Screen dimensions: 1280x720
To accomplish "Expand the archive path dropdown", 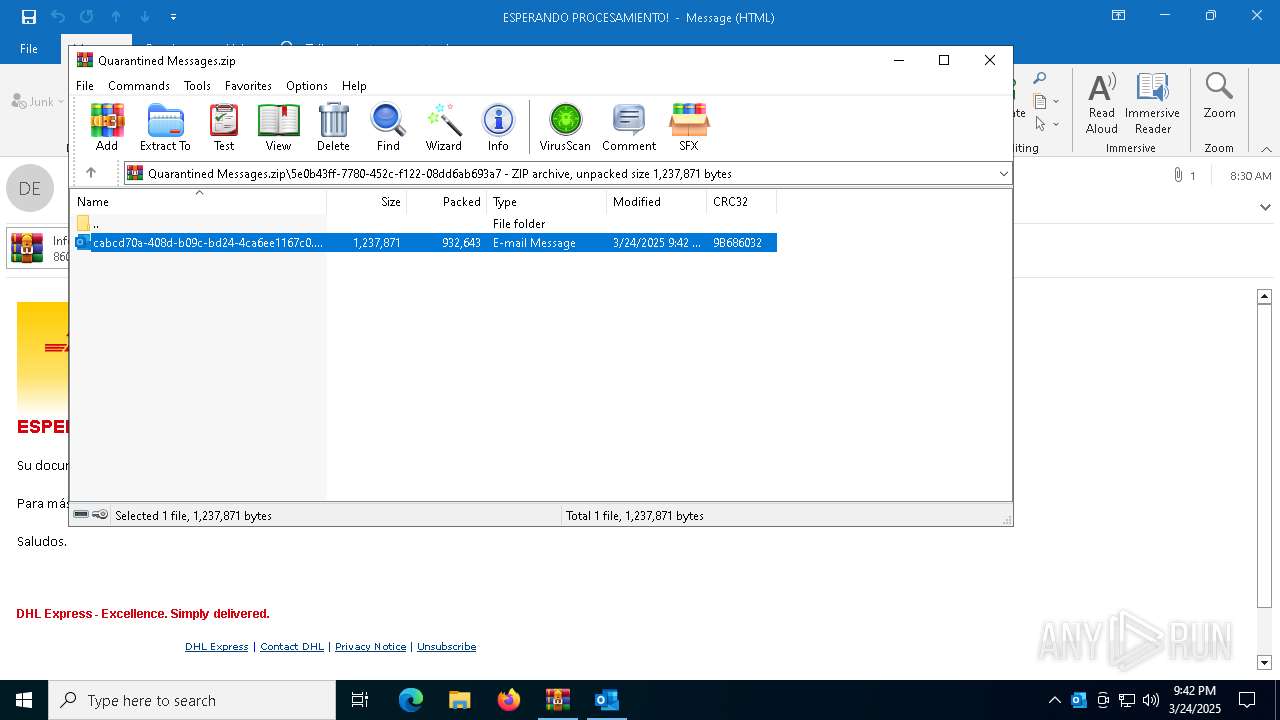I will pos(1003,174).
